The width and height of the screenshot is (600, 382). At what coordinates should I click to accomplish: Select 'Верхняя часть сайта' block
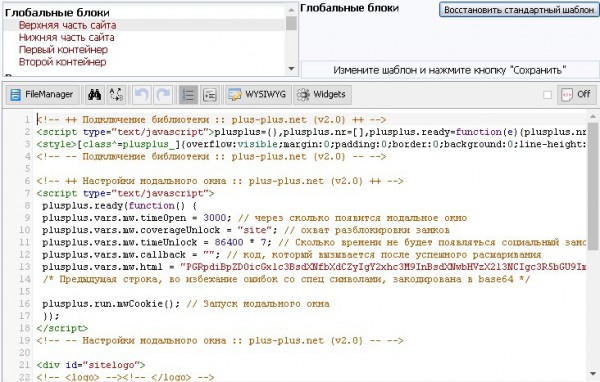pyautogui.click(x=68, y=25)
